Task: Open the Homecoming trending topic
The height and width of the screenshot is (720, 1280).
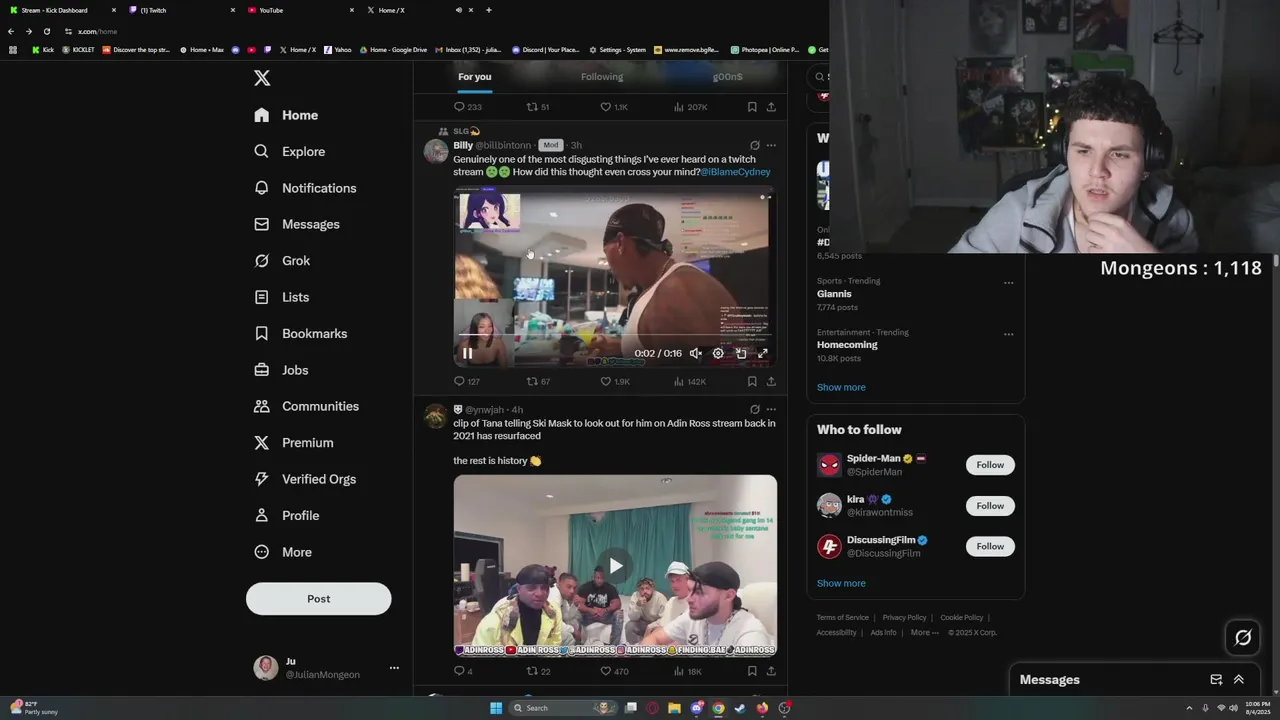Action: click(847, 345)
